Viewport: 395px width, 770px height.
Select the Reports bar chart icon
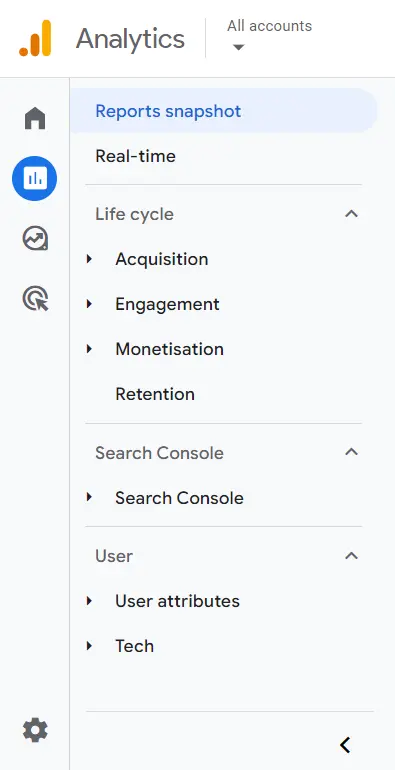[x=34, y=178]
